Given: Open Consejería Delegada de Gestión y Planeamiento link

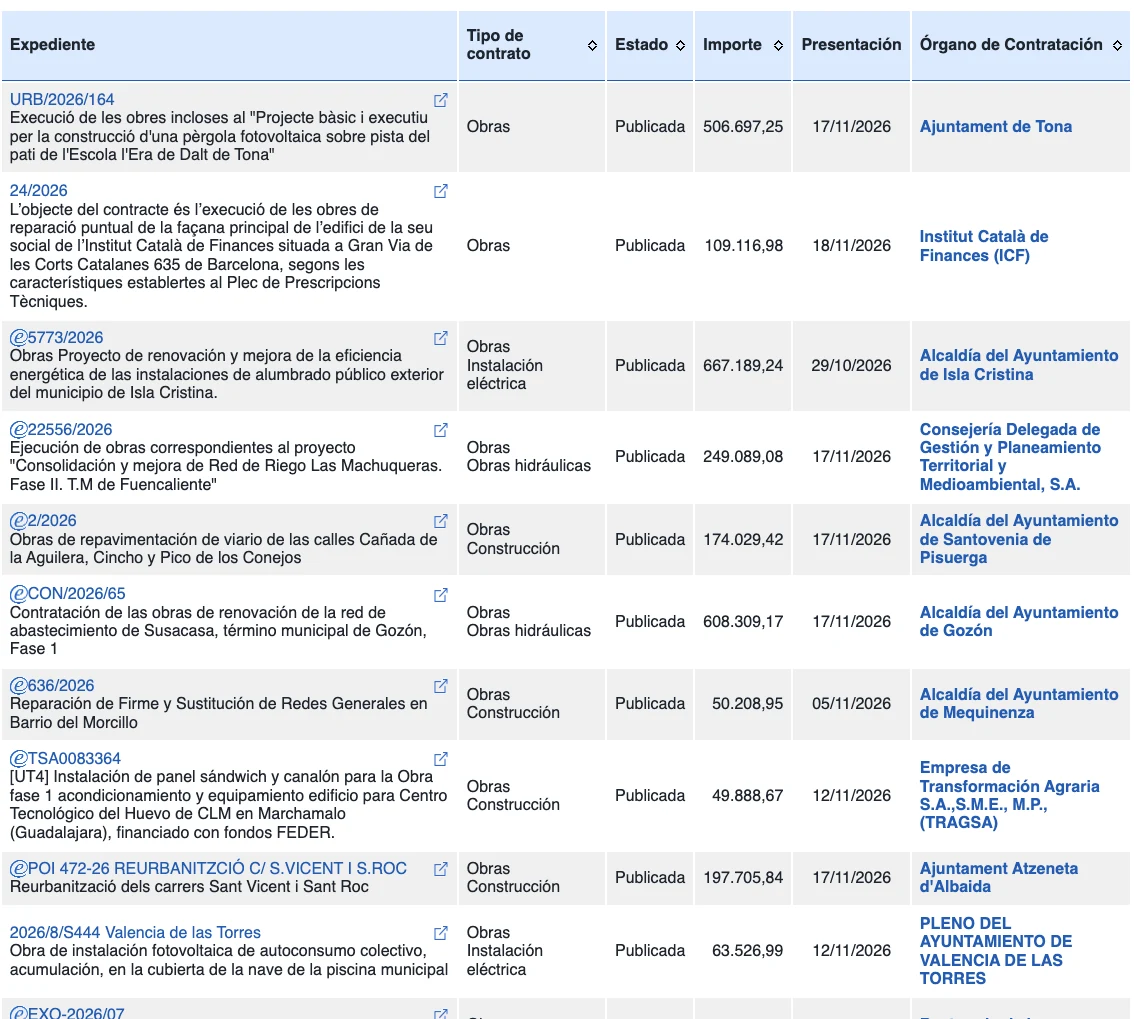Looking at the screenshot, I should pos(1010,457).
